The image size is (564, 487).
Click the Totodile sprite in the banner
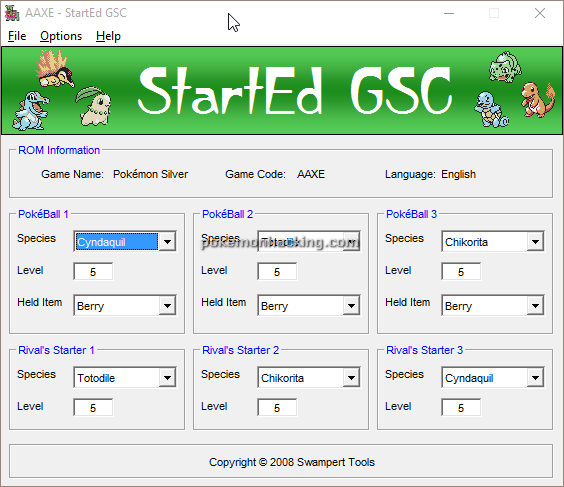[x=30, y=111]
